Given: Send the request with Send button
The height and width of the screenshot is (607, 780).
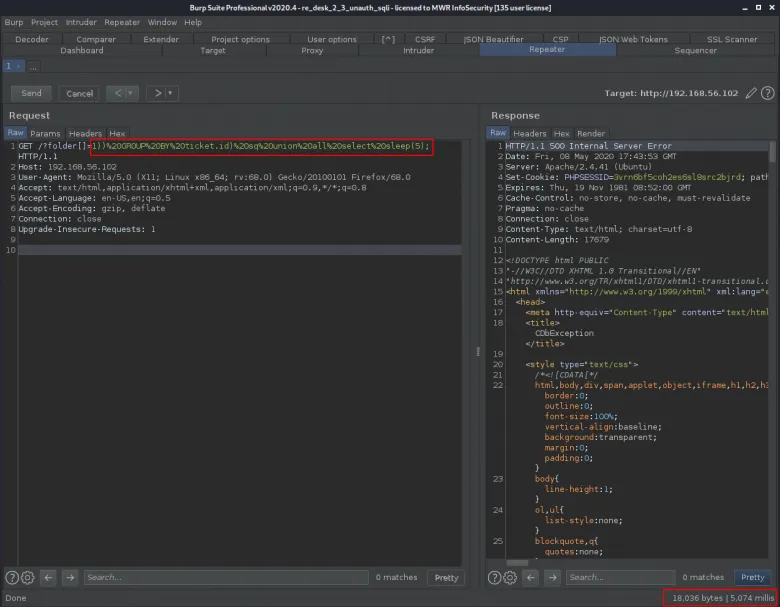Looking at the screenshot, I should coord(31,93).
